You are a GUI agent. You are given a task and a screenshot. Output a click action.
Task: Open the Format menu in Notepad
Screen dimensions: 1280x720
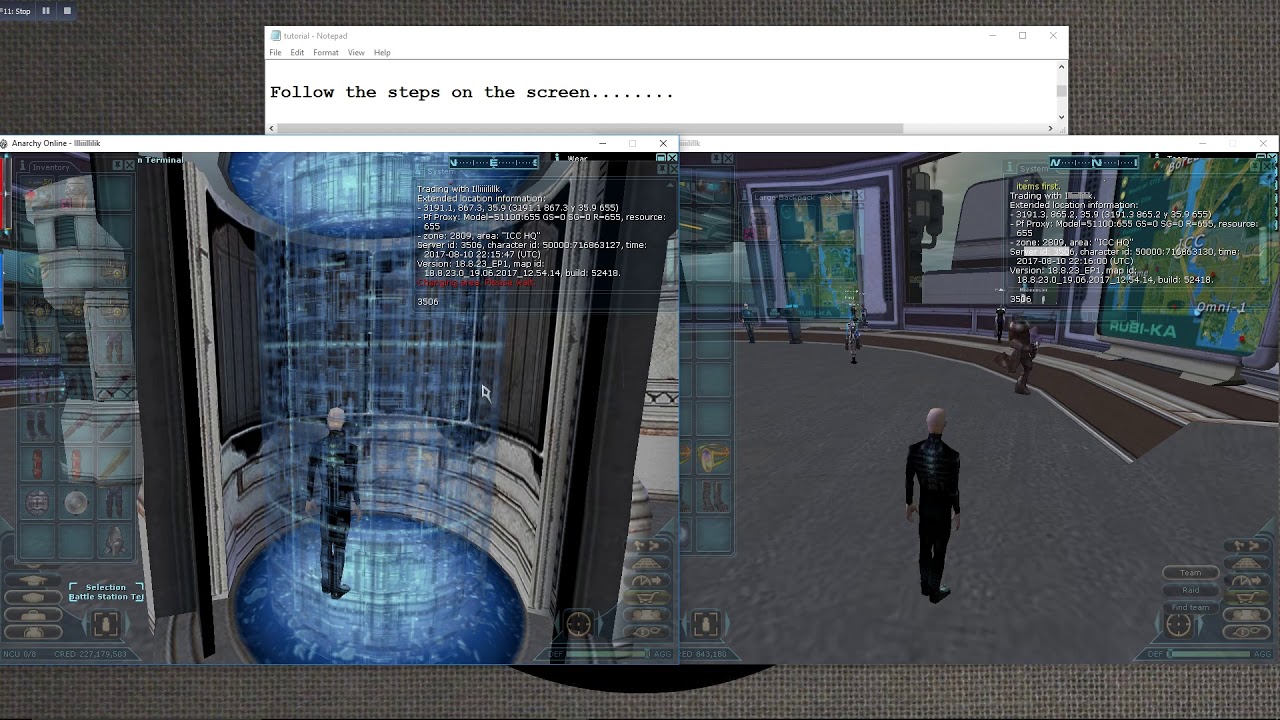[326, 52]
